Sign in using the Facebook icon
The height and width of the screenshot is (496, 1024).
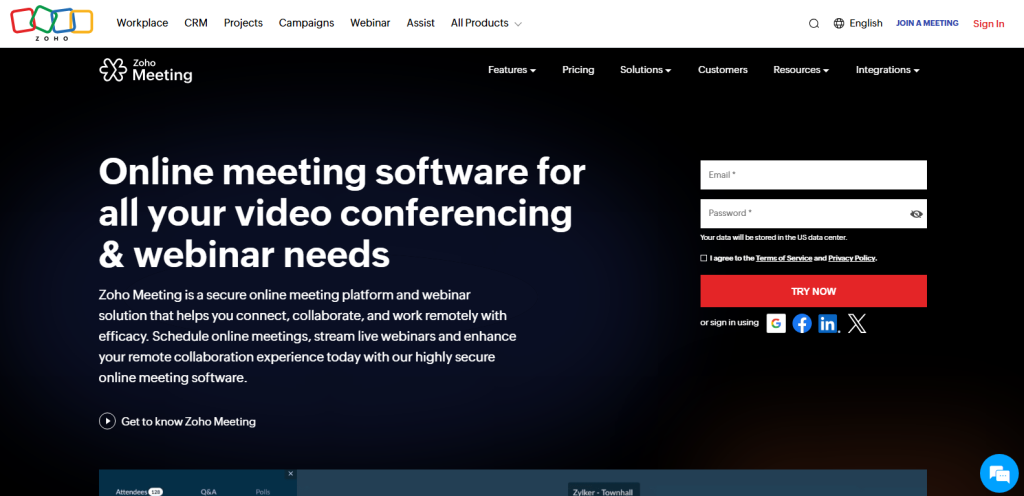(x=802, y=323)
